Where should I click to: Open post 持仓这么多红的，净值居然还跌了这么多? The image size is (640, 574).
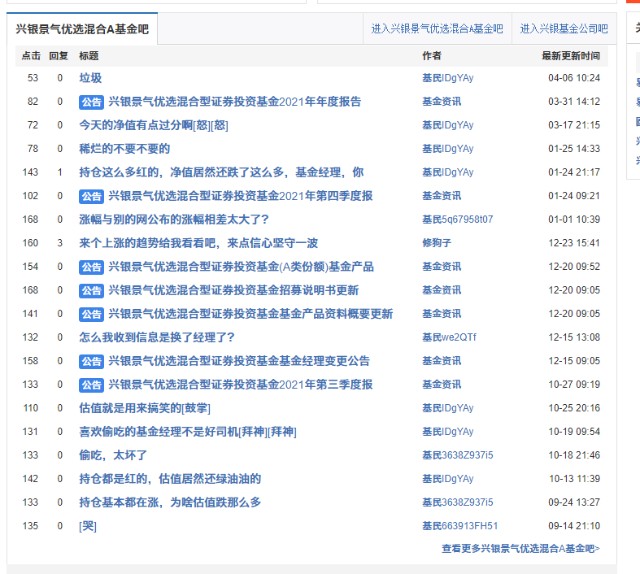click(x=221, y=172)
